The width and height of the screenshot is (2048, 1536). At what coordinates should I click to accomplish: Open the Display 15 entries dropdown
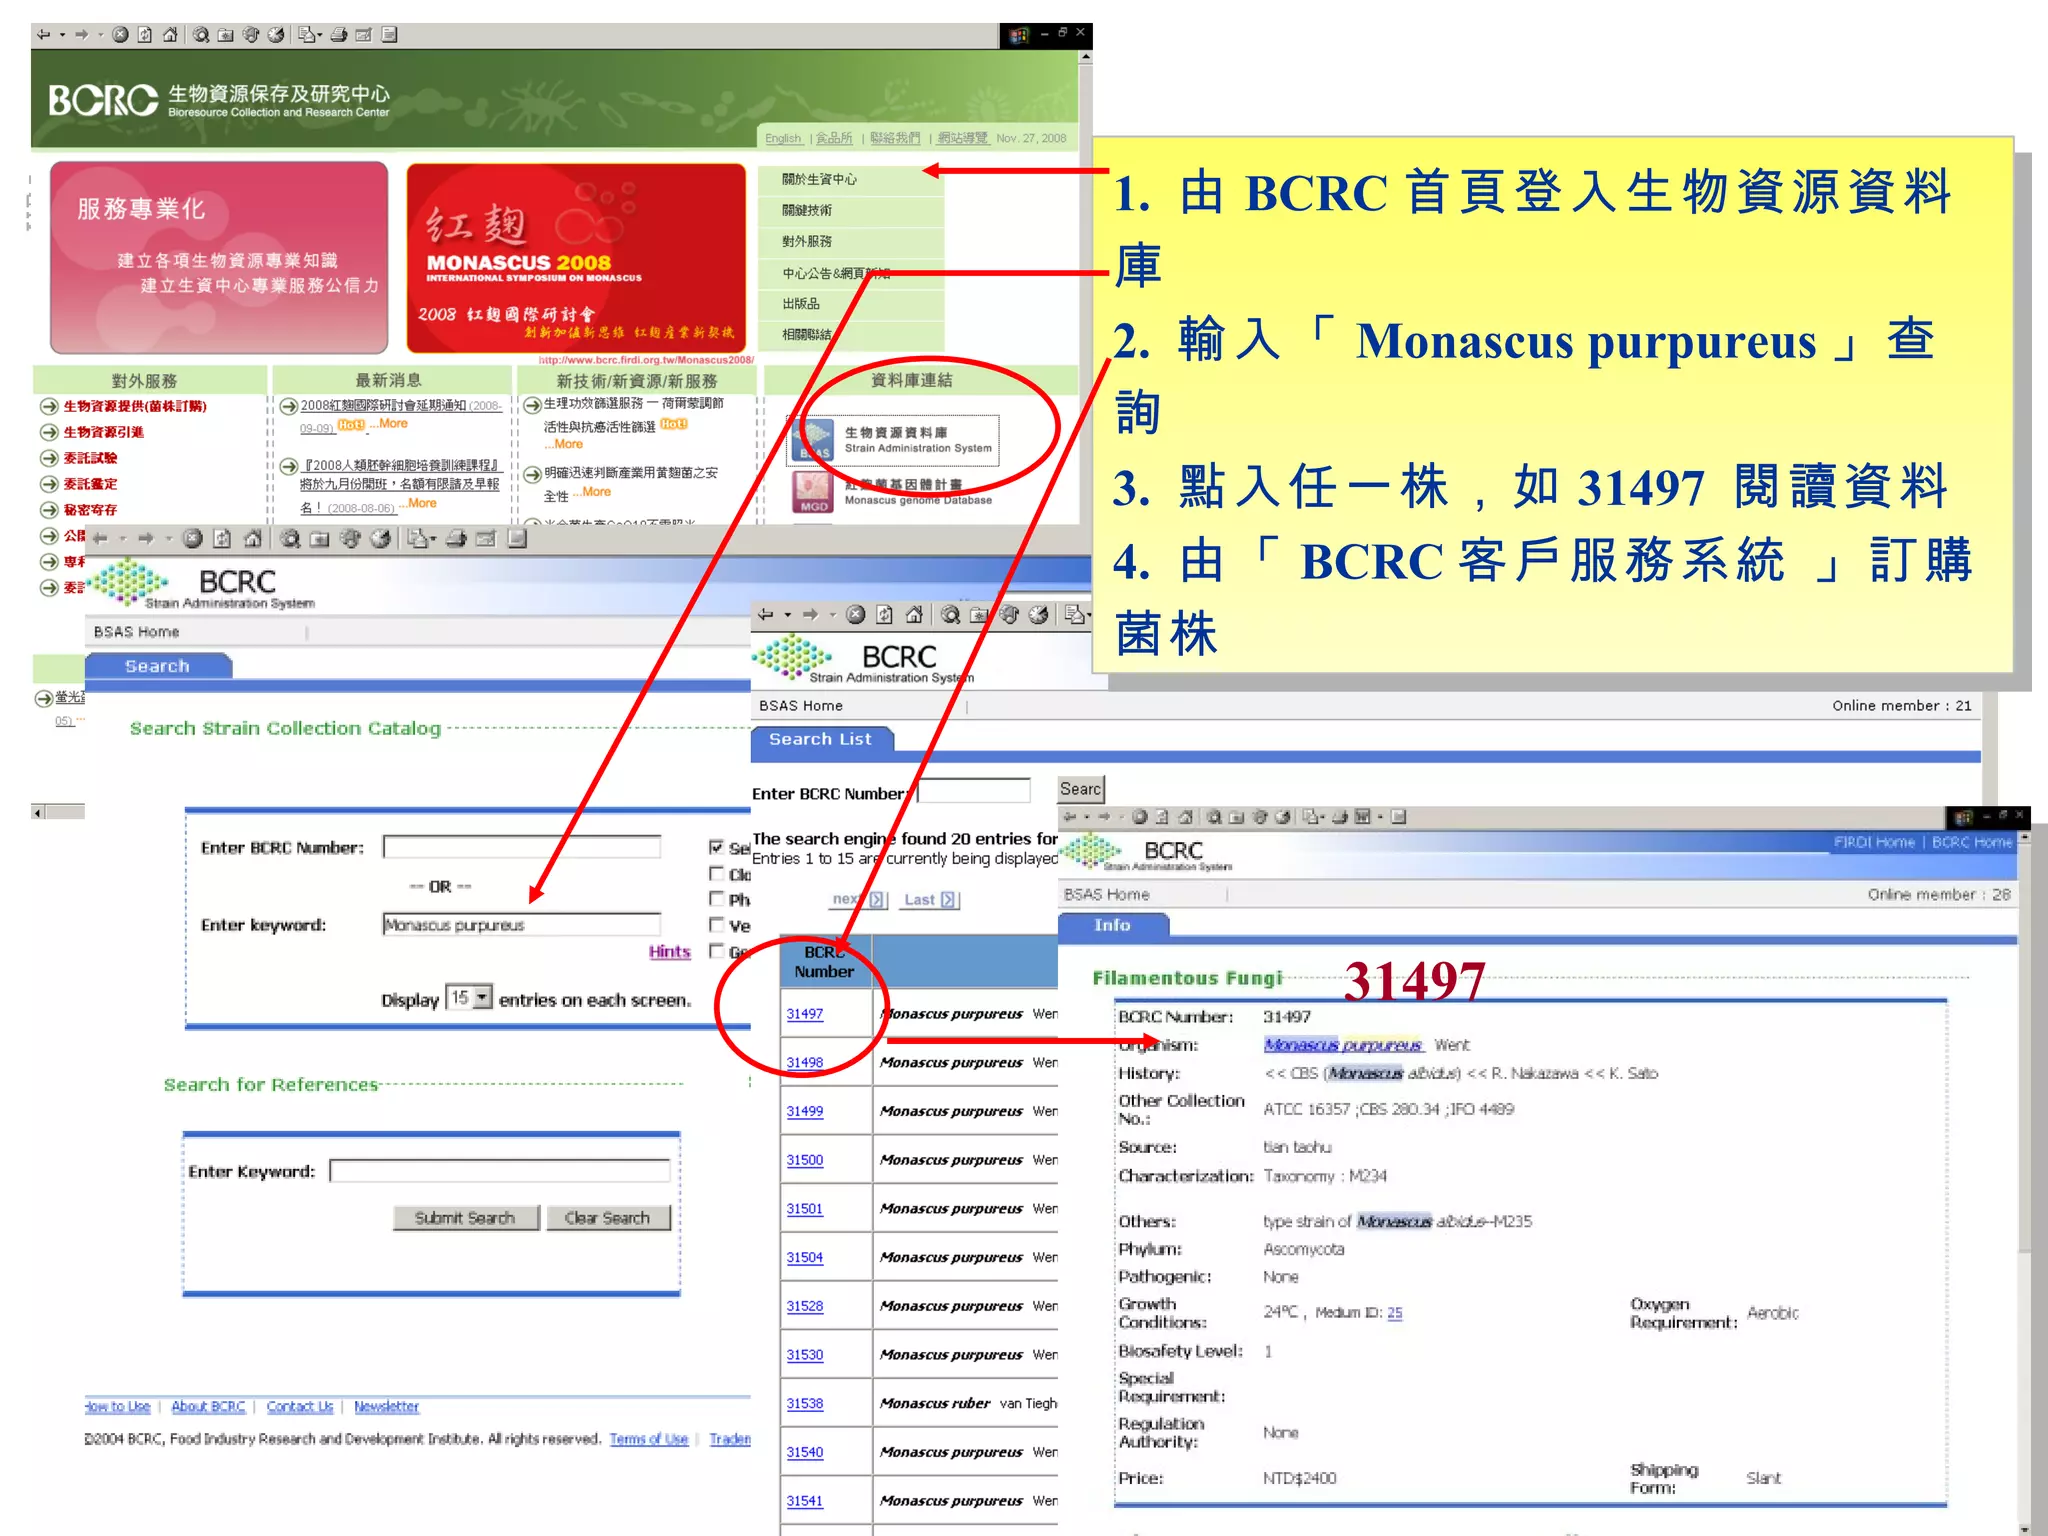(482, 998)
